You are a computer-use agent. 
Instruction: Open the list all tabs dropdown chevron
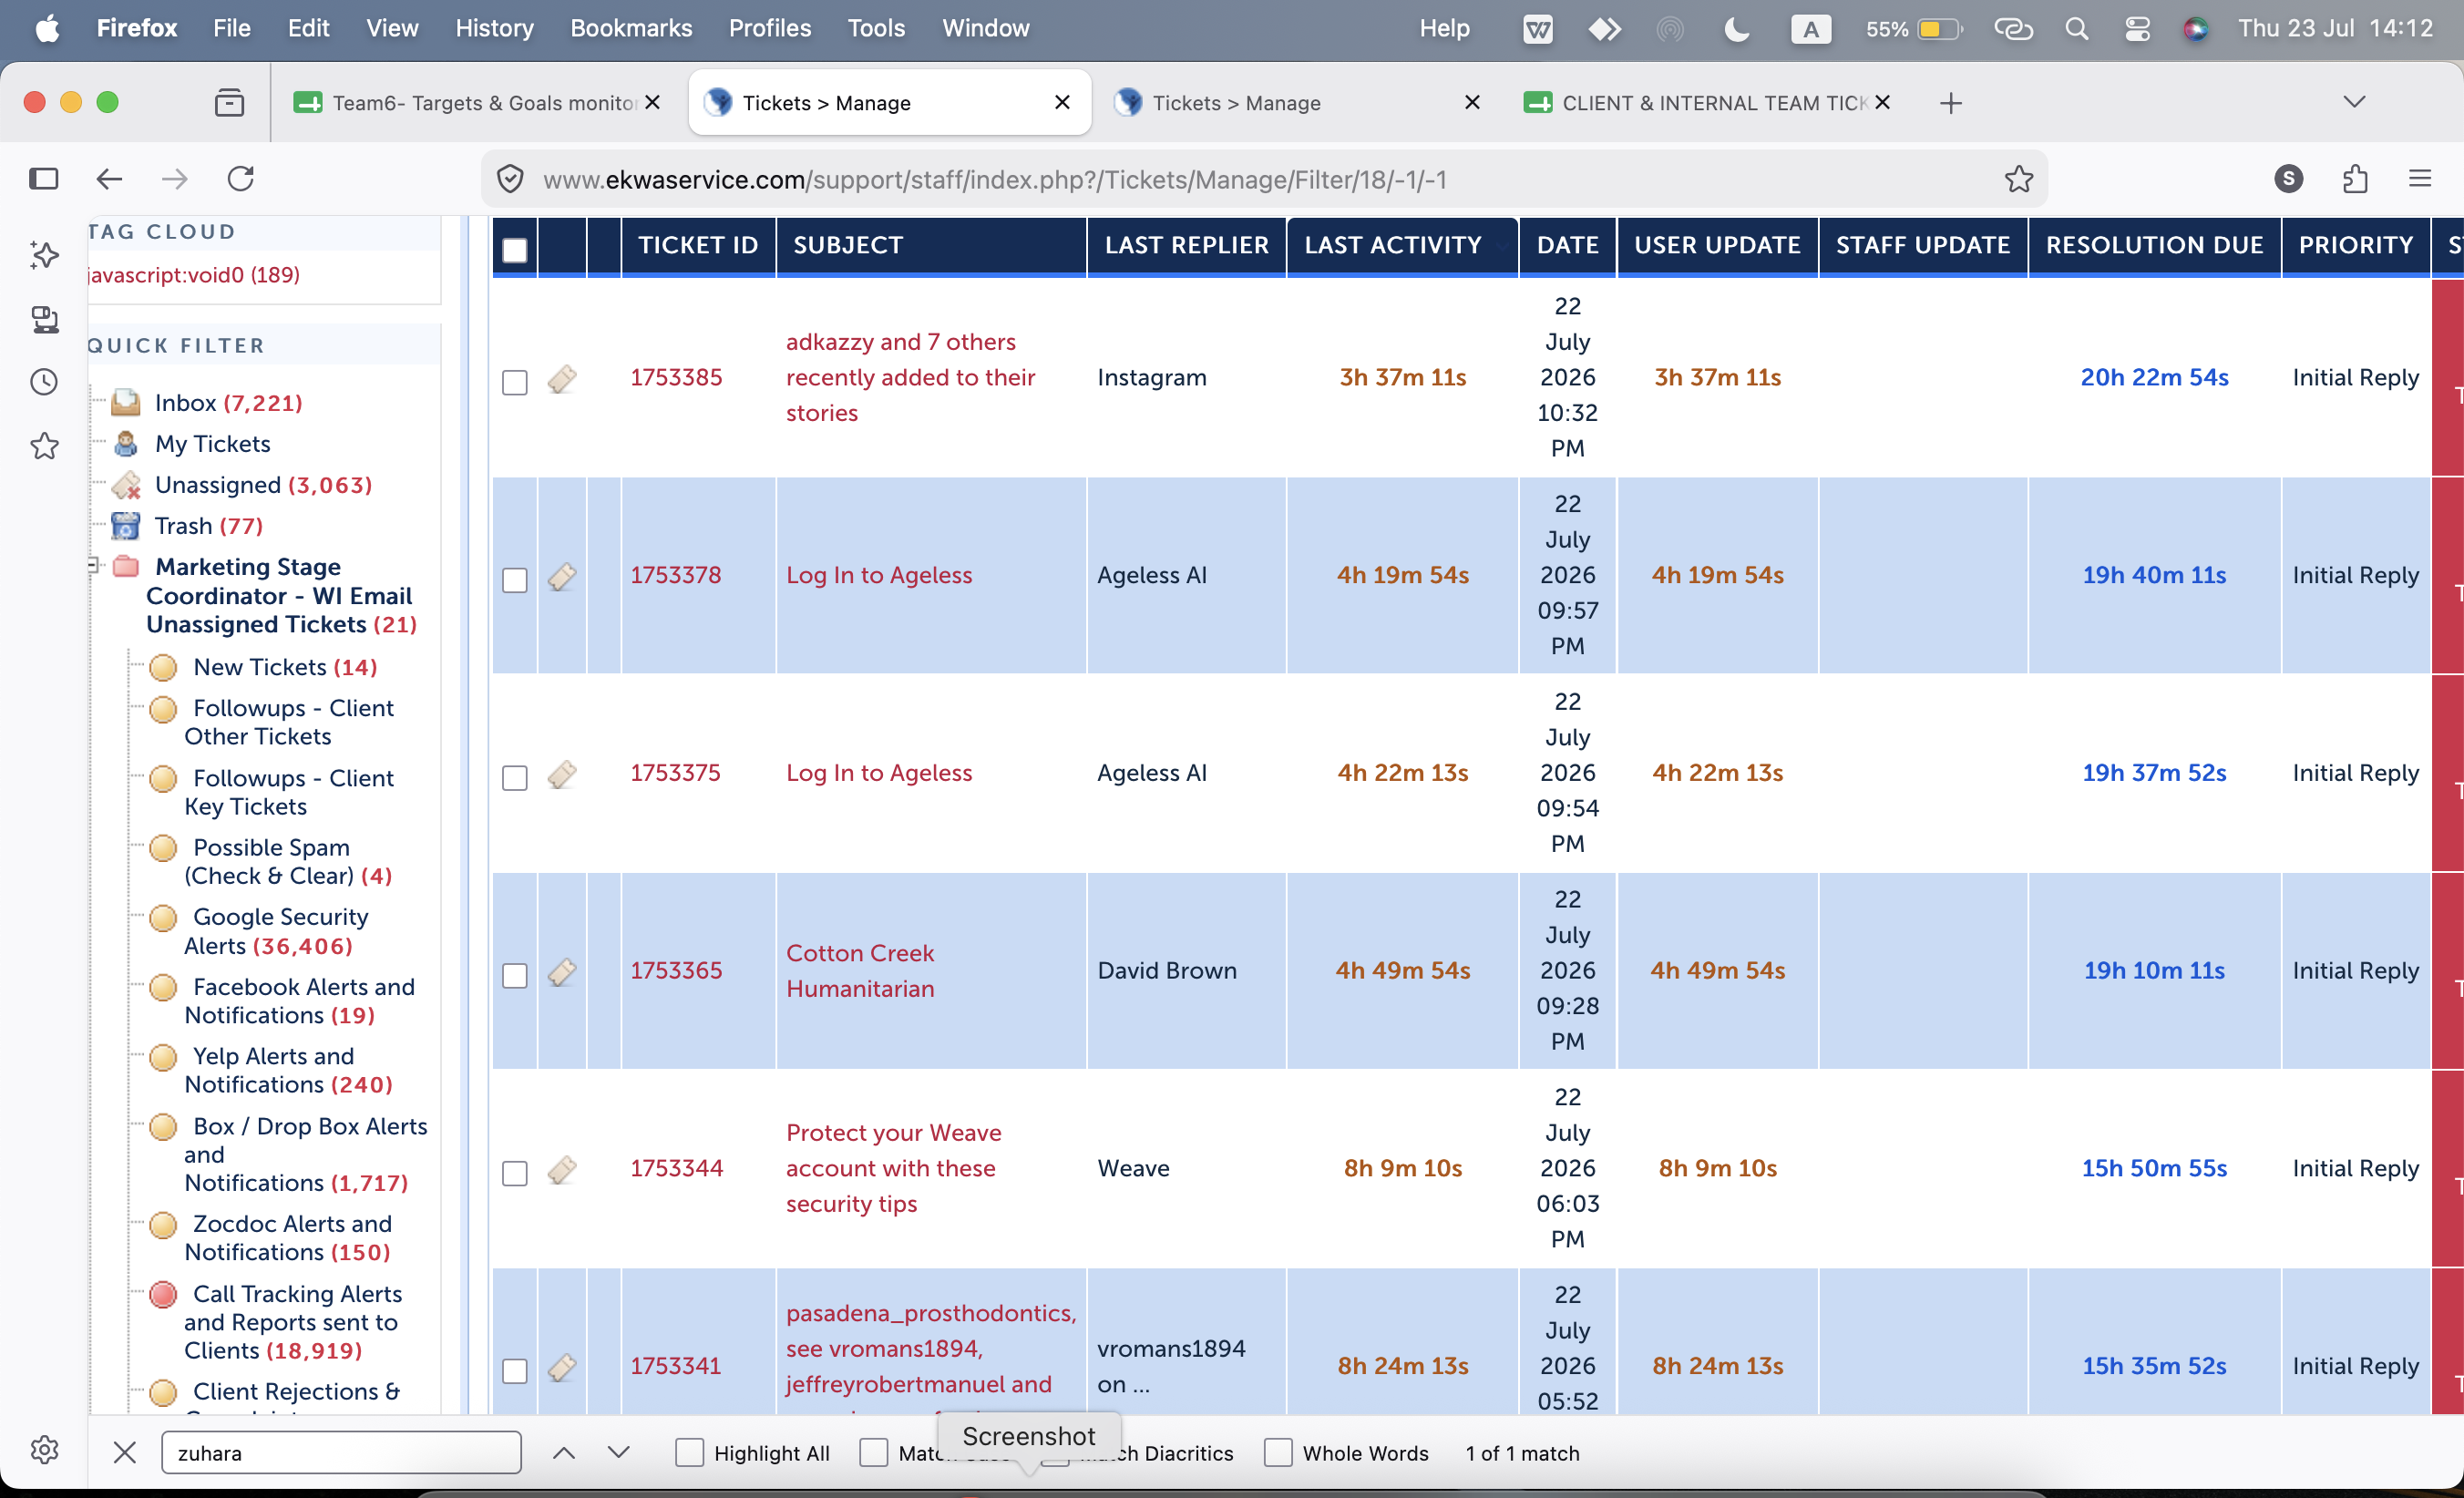click(2354, 102)
